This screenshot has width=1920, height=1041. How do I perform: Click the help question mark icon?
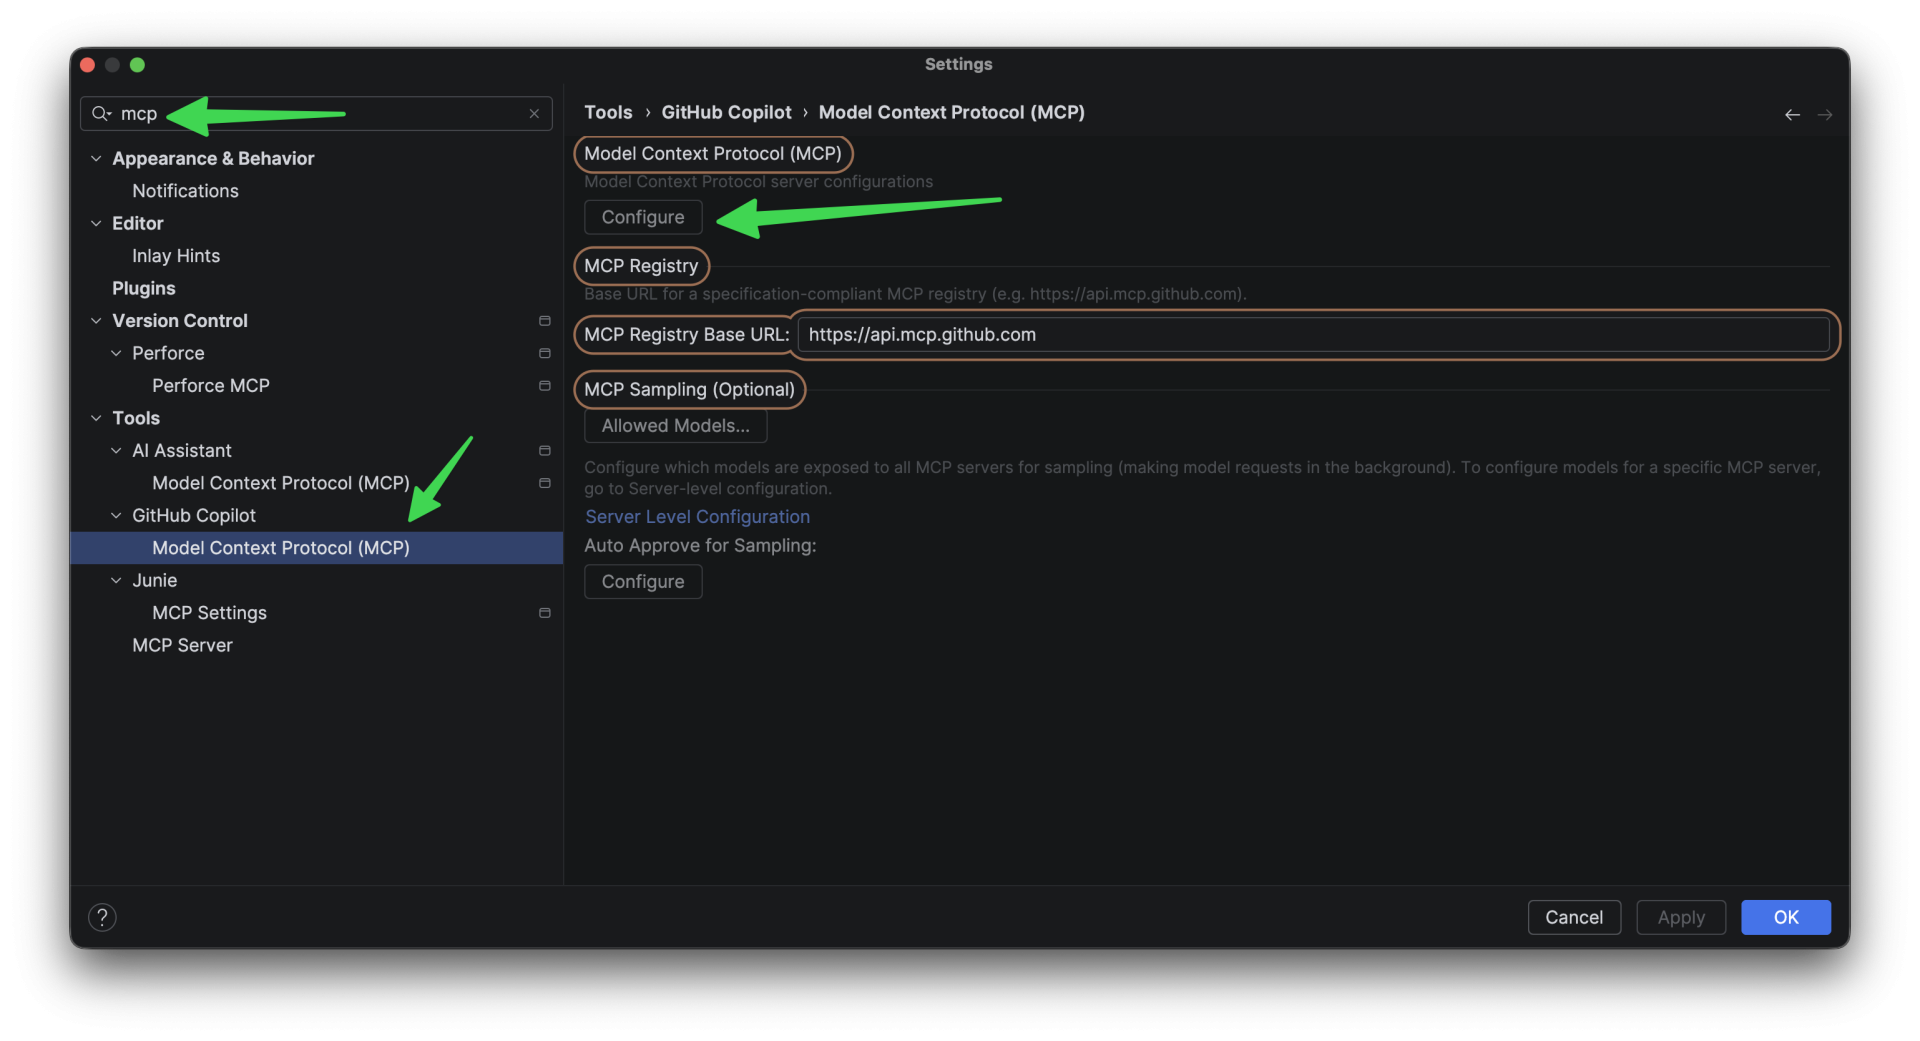pos(102,917)
